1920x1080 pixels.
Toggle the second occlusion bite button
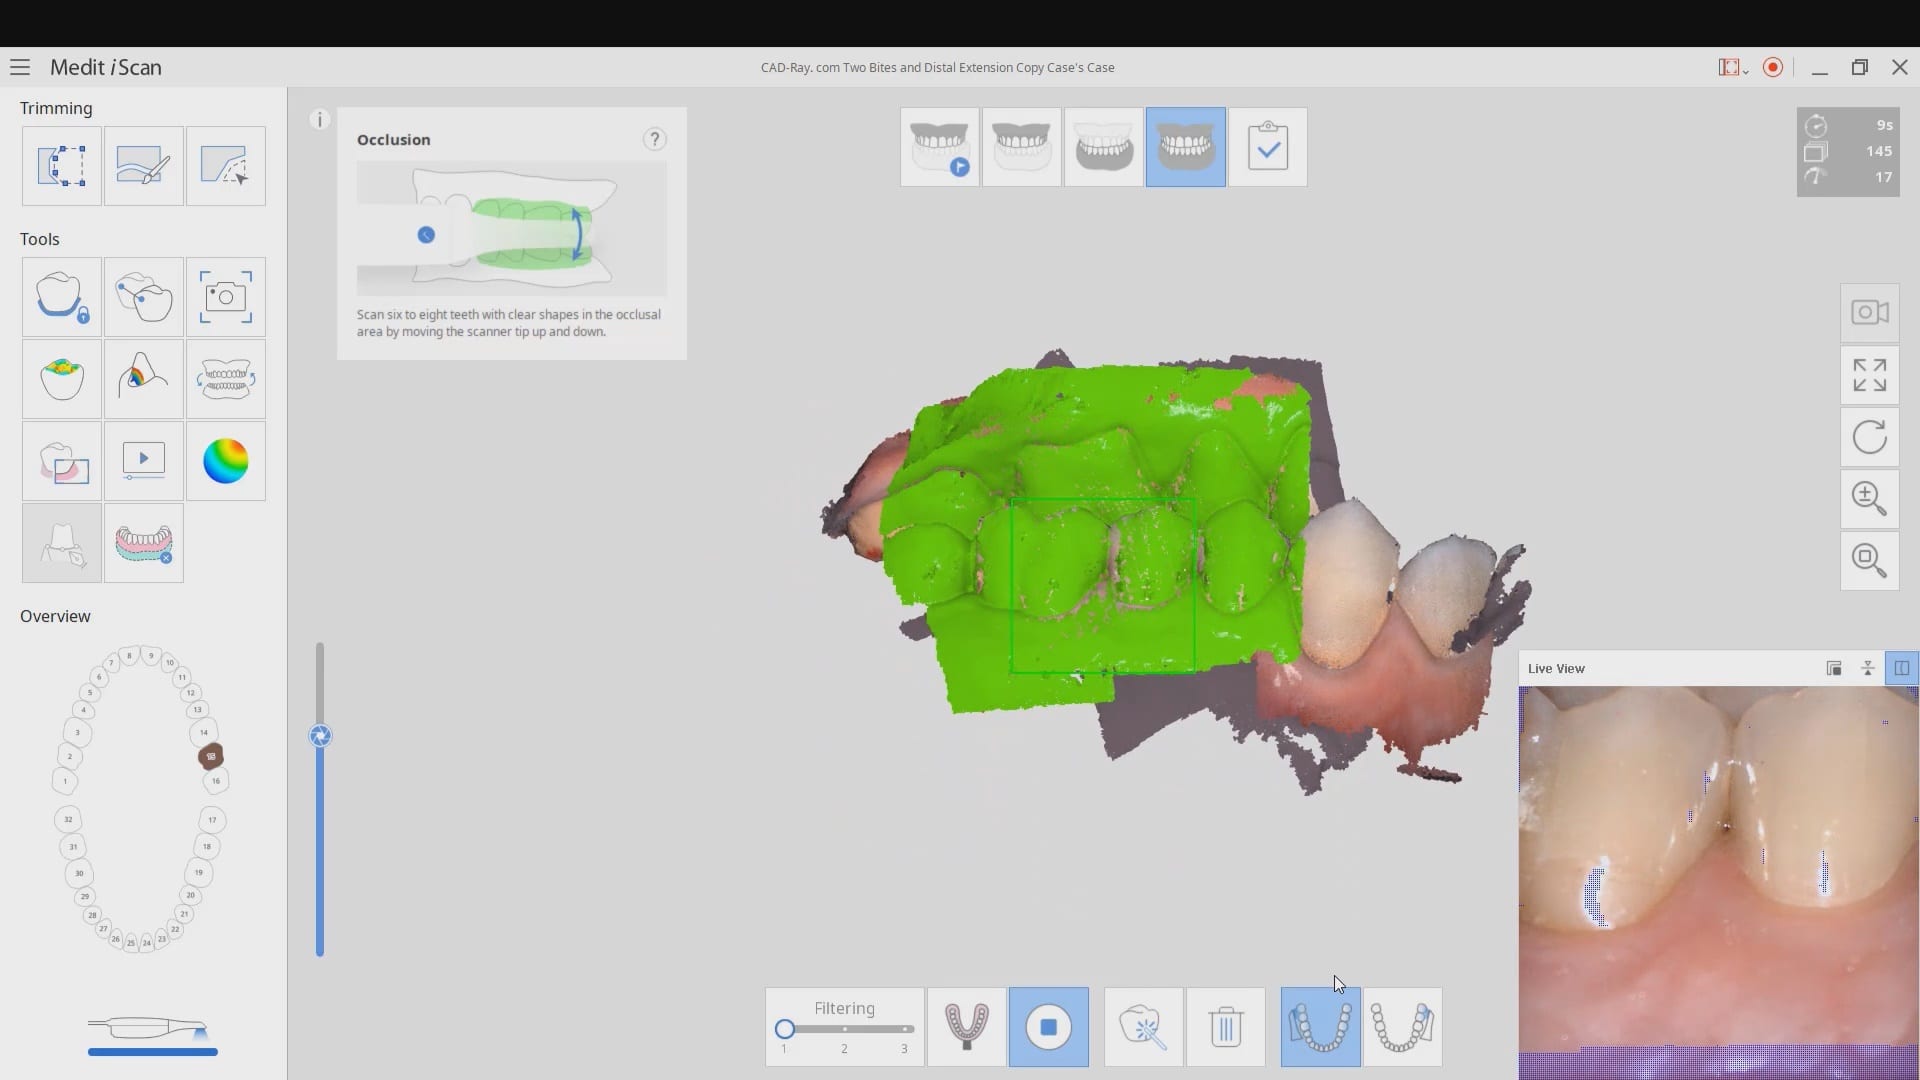click(1402, 1027)
